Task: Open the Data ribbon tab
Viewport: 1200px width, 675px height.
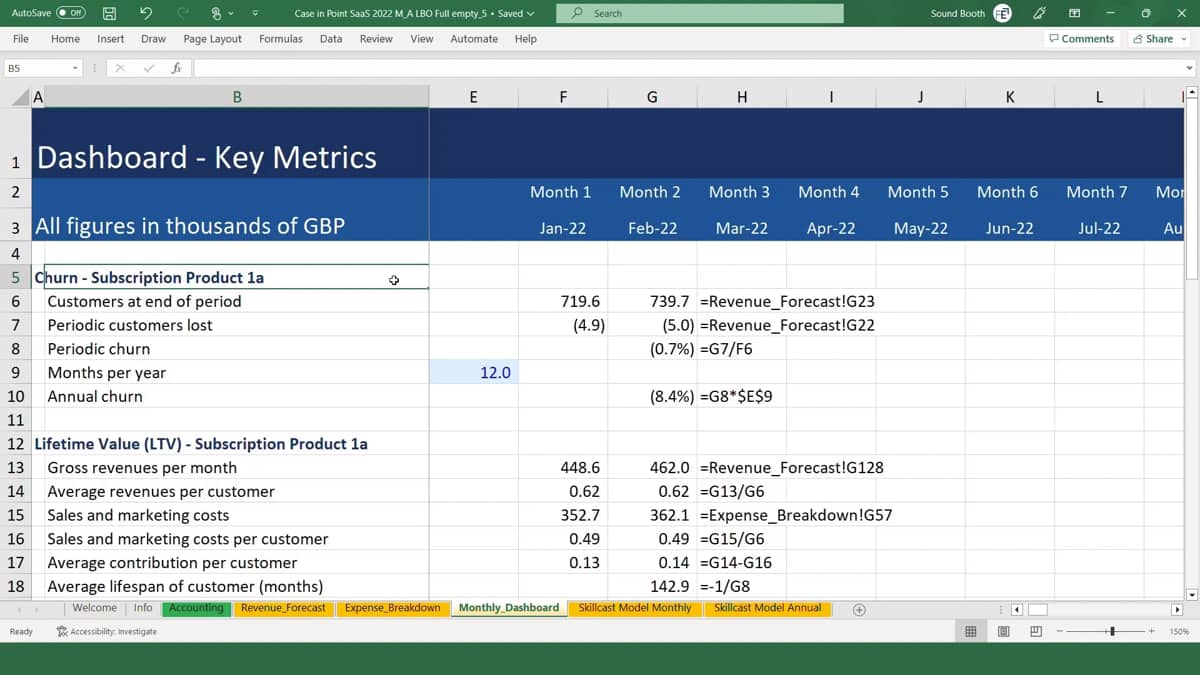Action: 331,39
